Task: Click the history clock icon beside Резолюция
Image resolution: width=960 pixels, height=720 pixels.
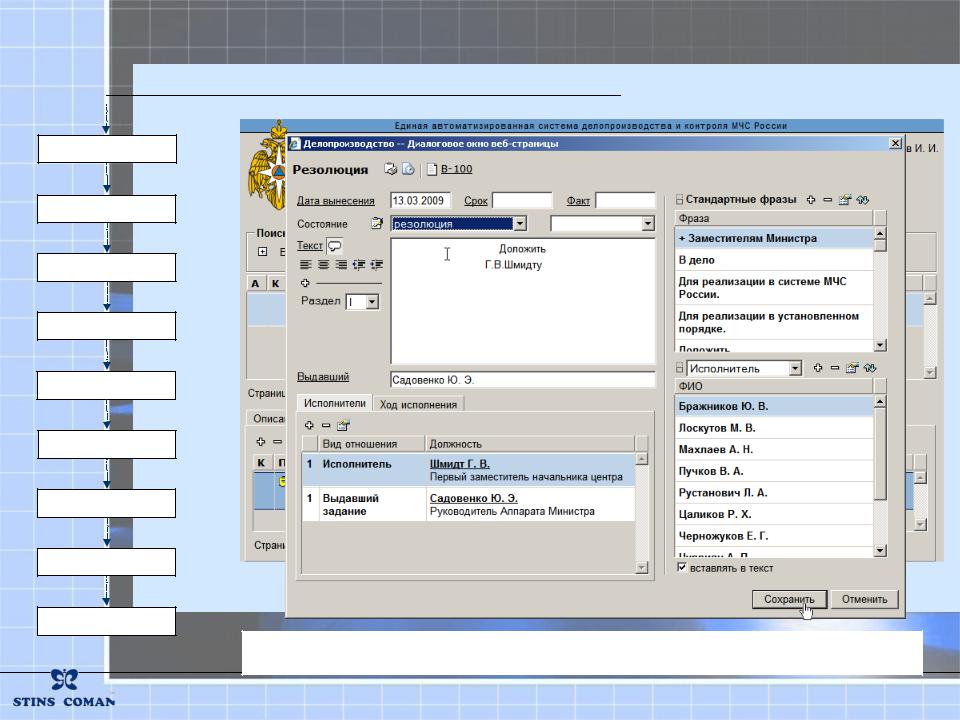Action: [x=408, y=169]
